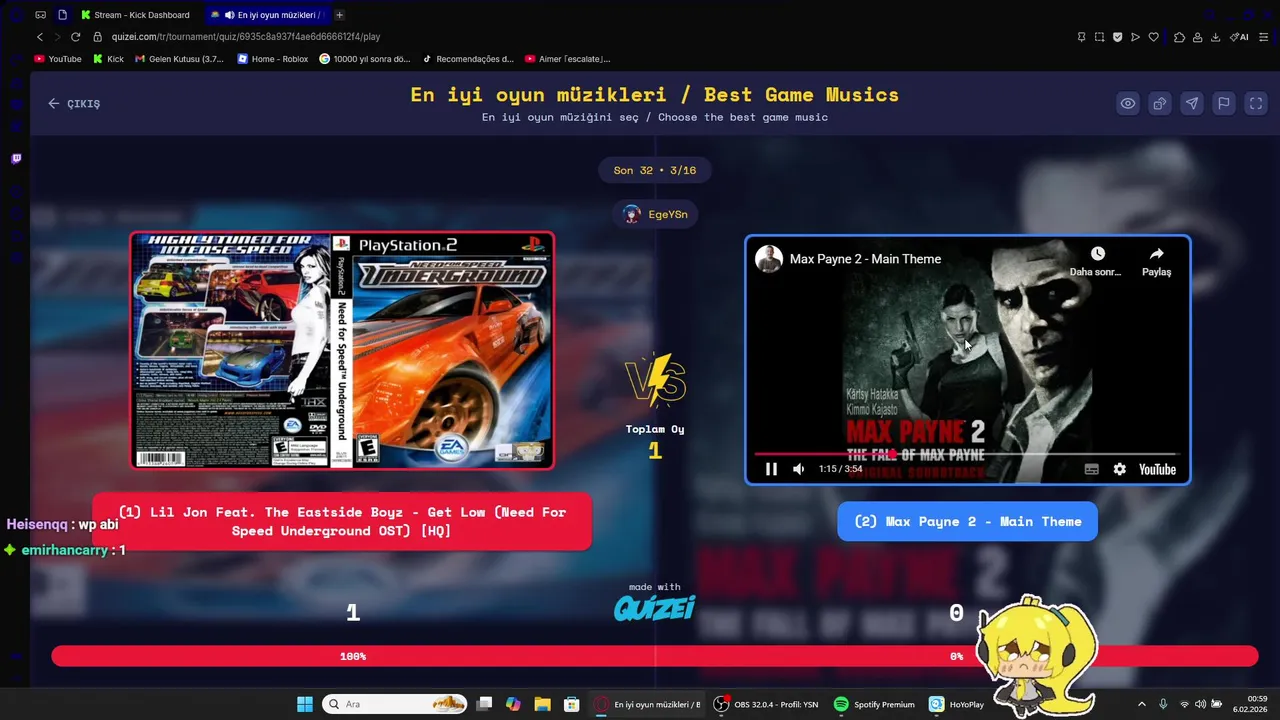The image size is (1280, 720).
Task: Reload the current page
Action: [x=75, y=37]
